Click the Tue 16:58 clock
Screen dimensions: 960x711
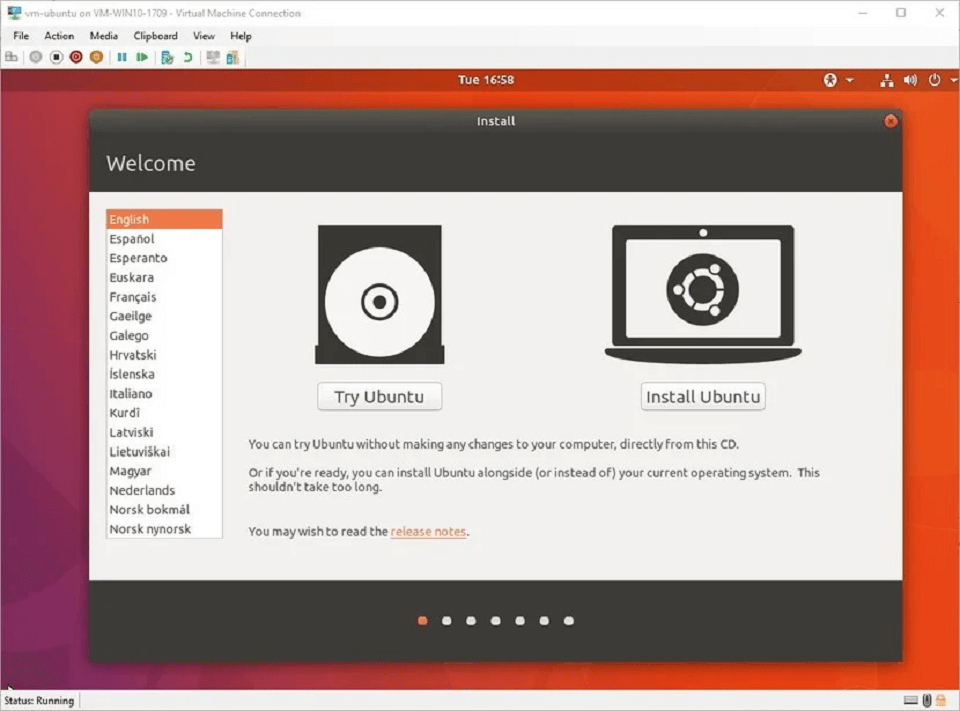click(486, 80)
